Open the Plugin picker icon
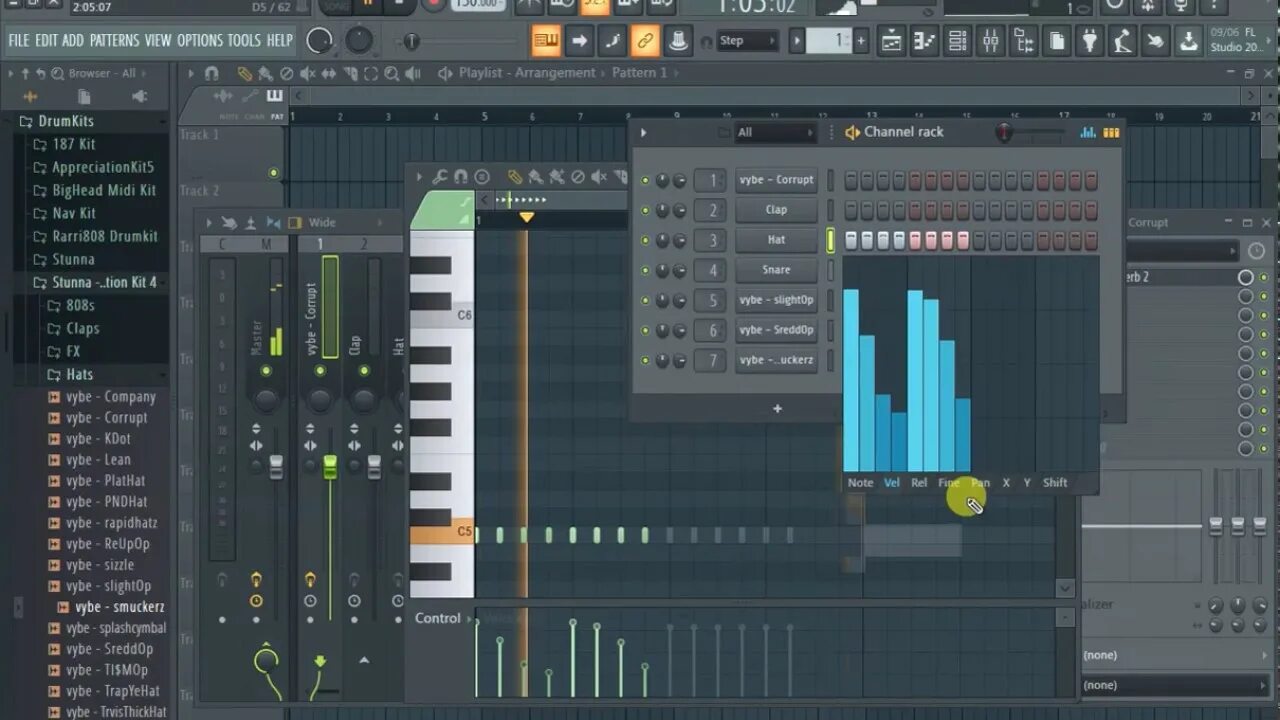 coord(1090,41)
